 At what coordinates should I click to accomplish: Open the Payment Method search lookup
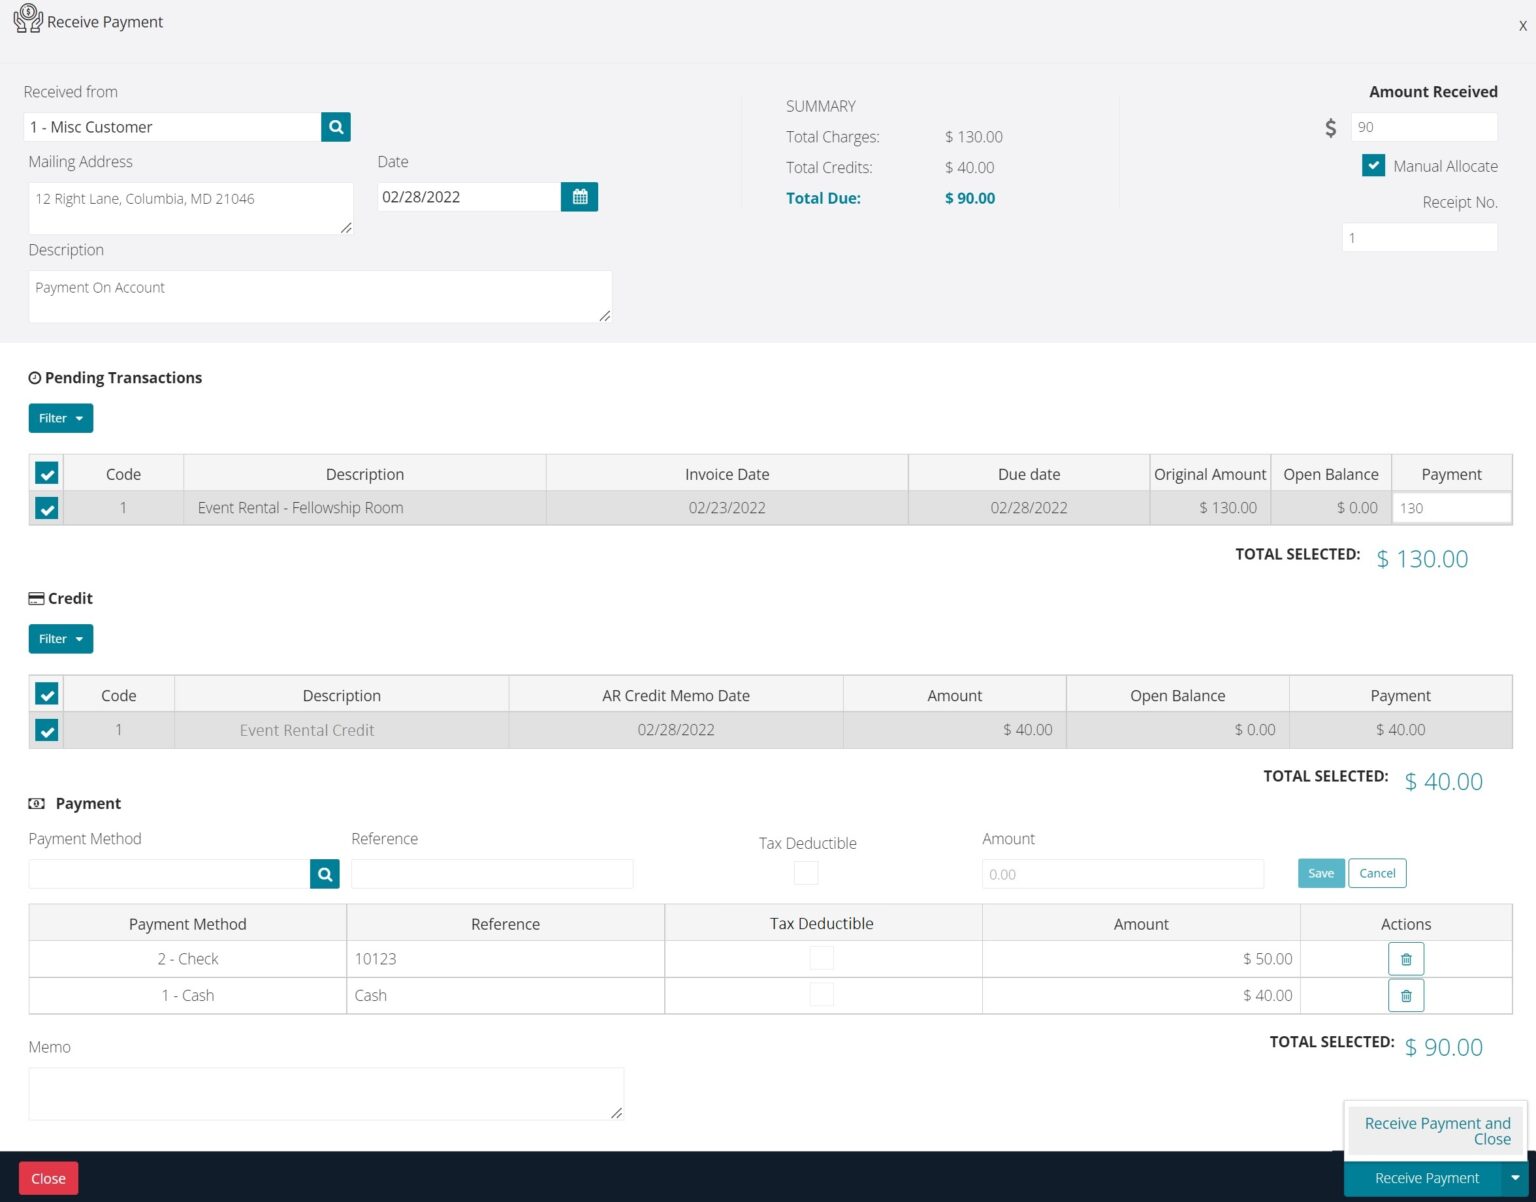[324, 873]
